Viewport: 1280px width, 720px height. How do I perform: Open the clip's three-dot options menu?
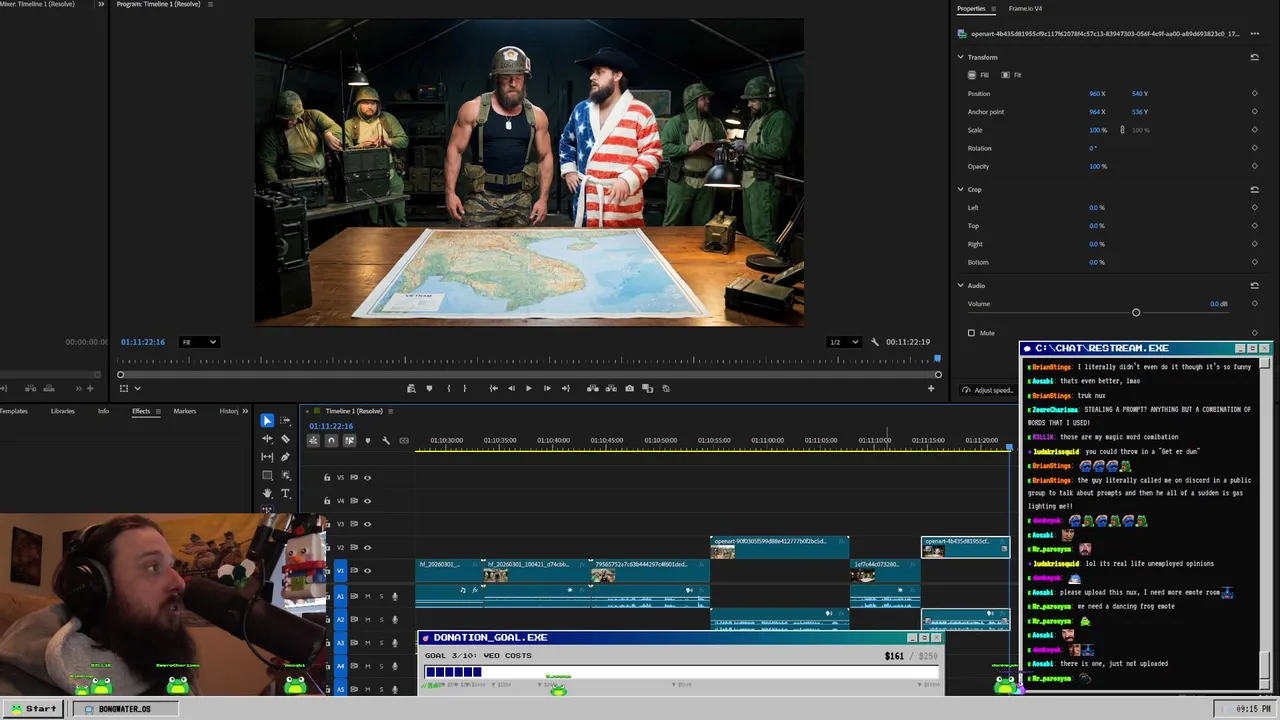(1254, 33)
